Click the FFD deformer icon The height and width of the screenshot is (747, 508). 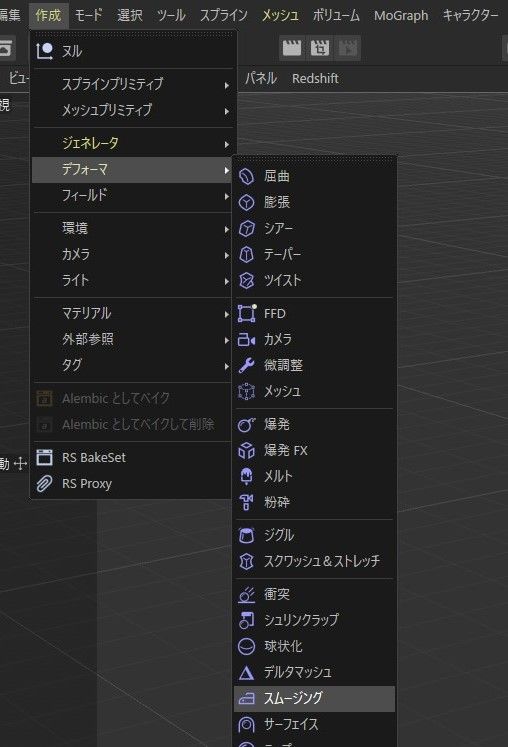(246, 313)
